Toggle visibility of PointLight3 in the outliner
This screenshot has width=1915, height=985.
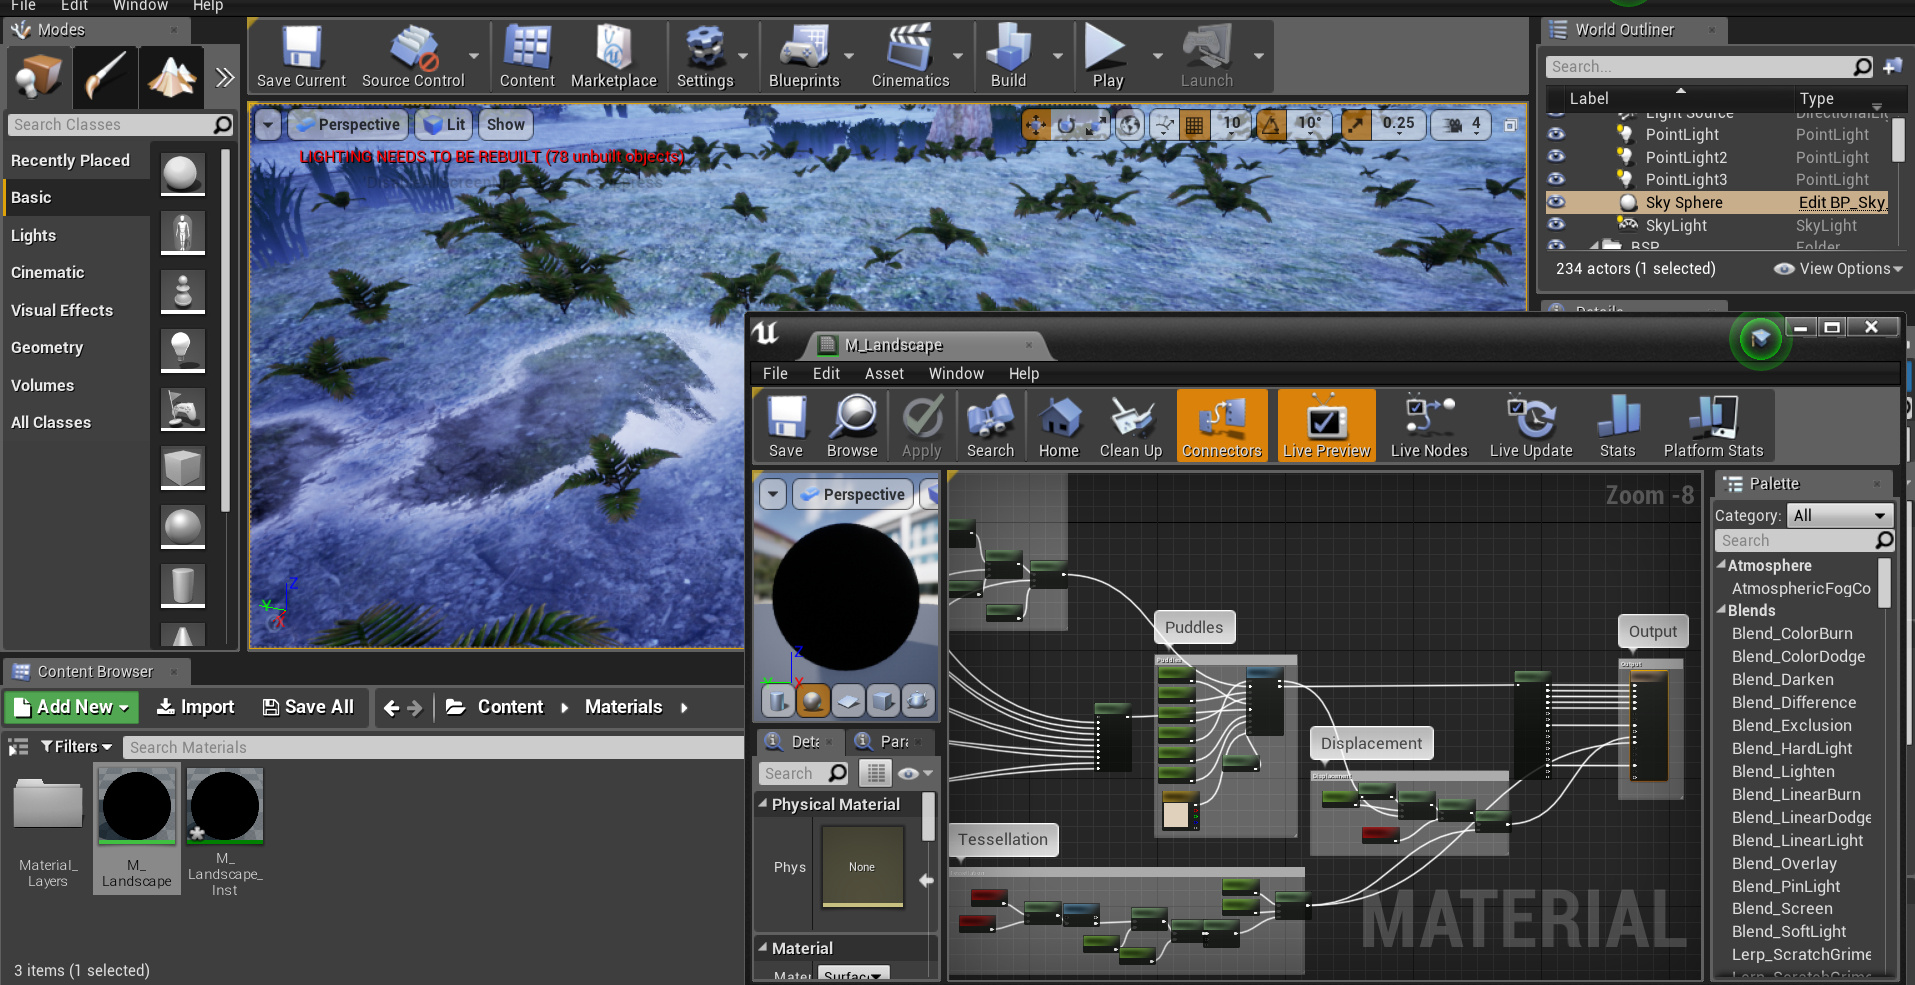[x=1556, y=179]
